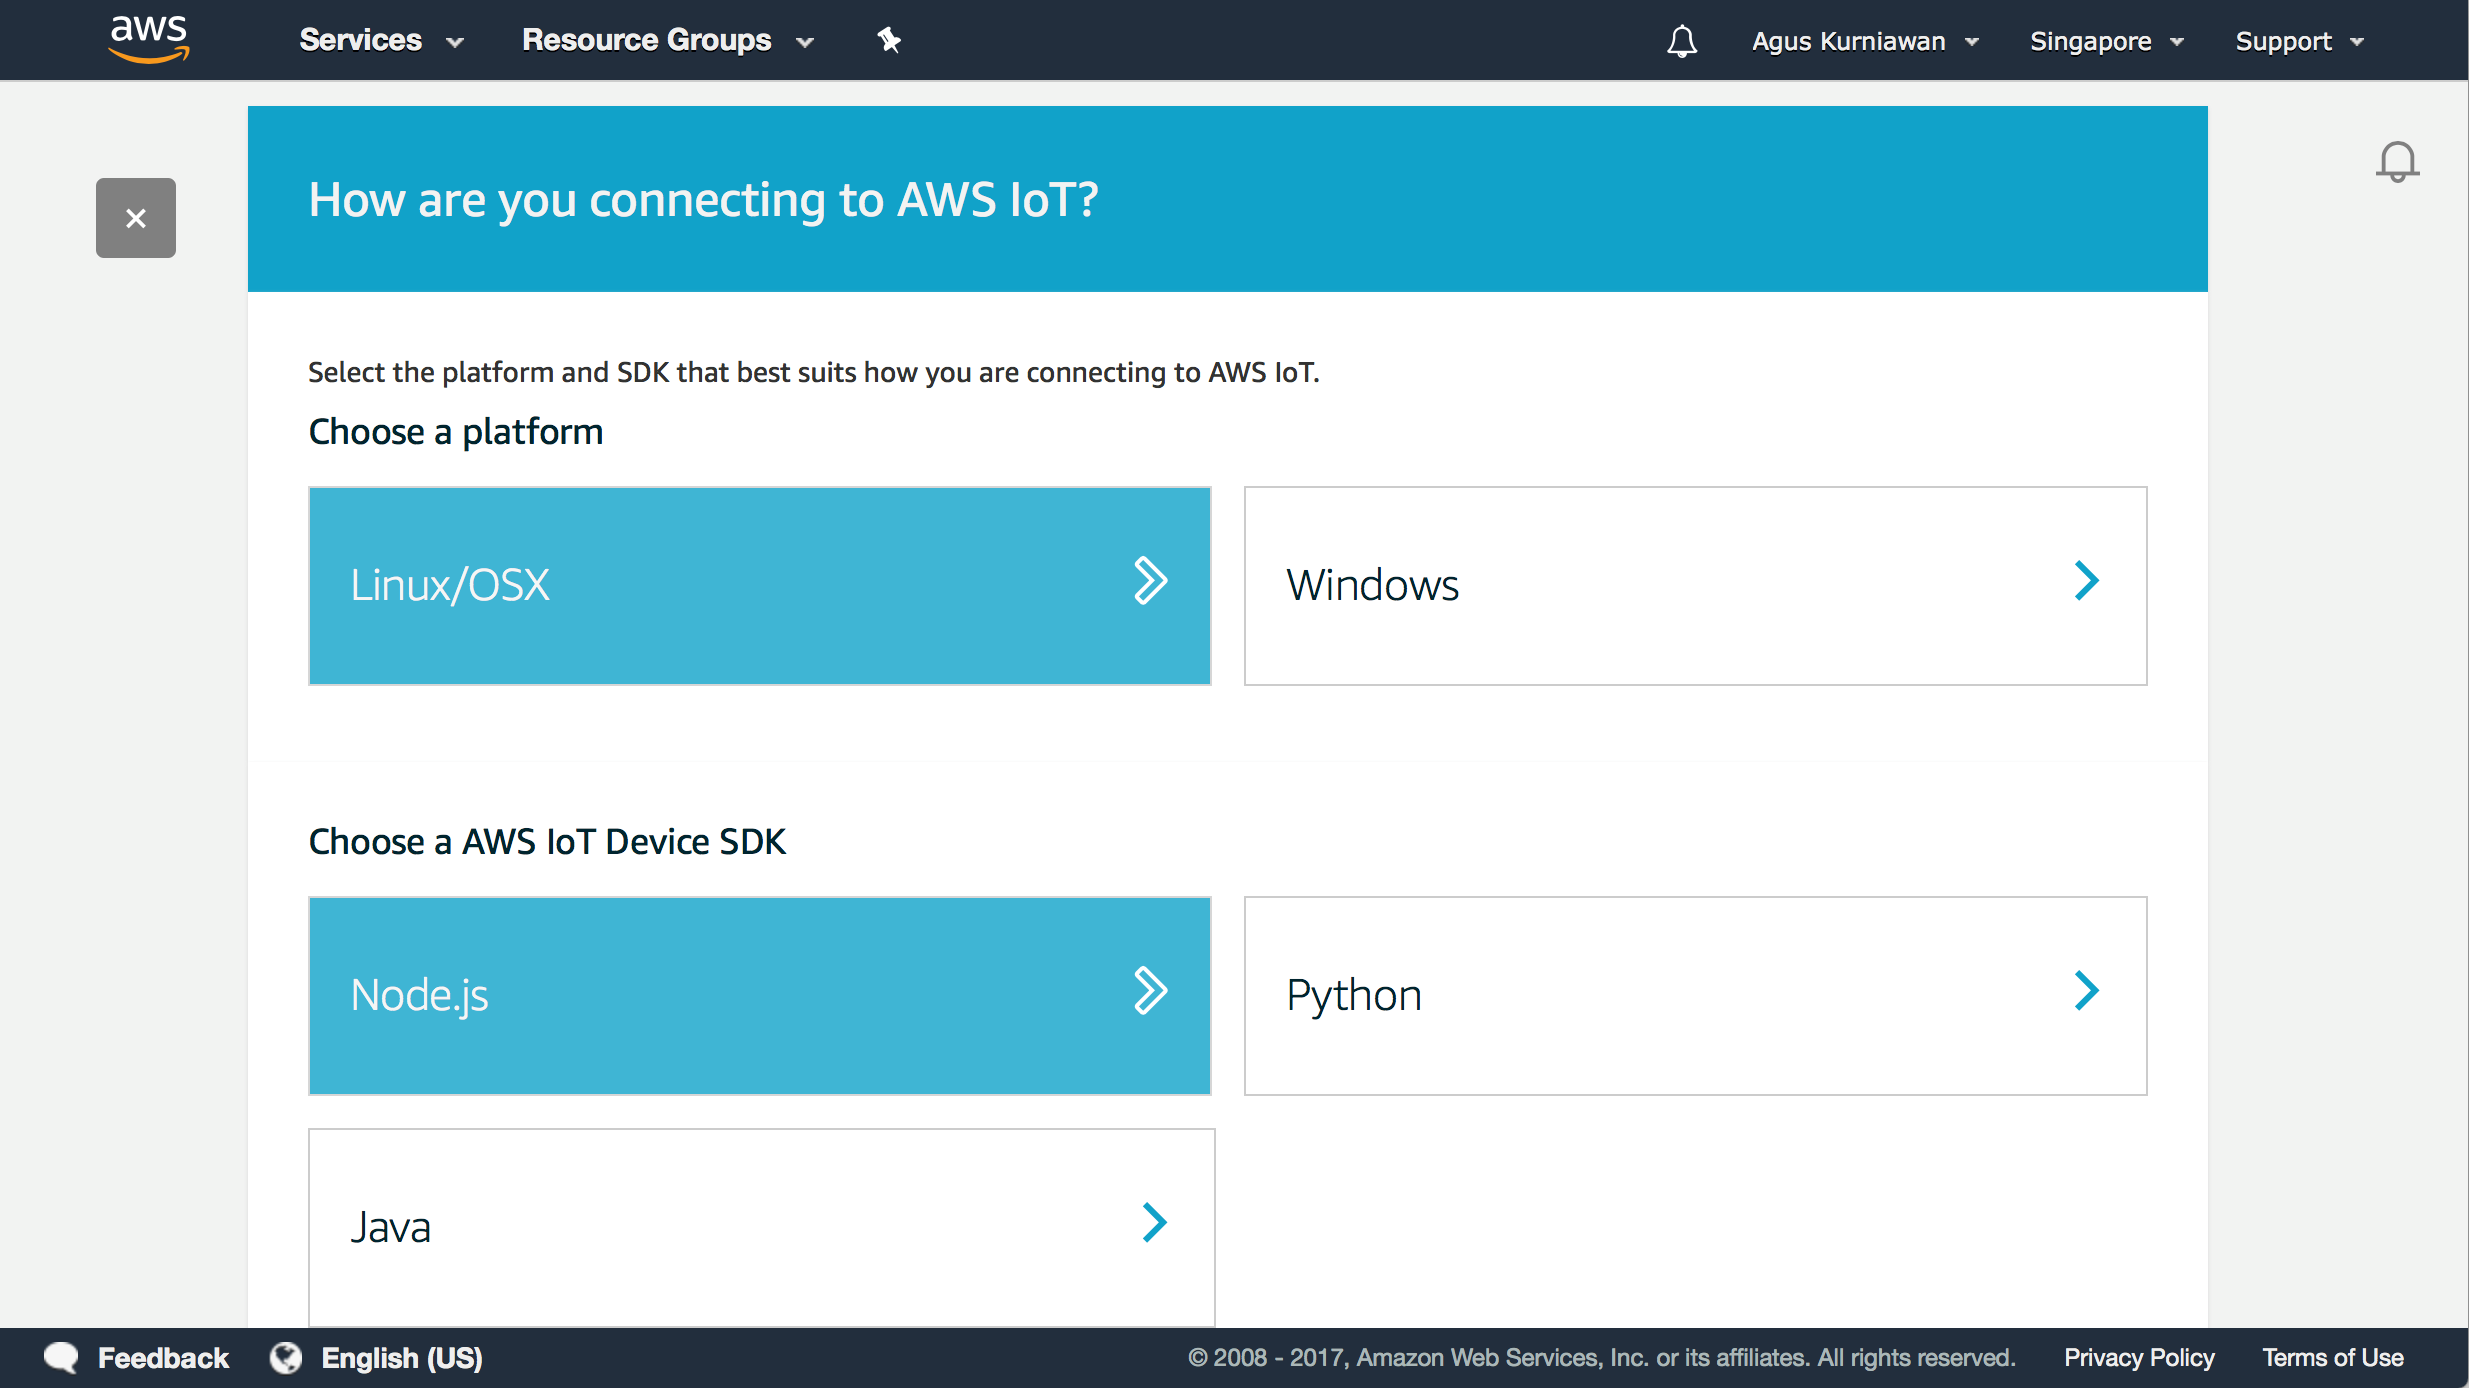Open the Terms of Use link
The image size is (2469, 1388).
tap(2333, 1358)
